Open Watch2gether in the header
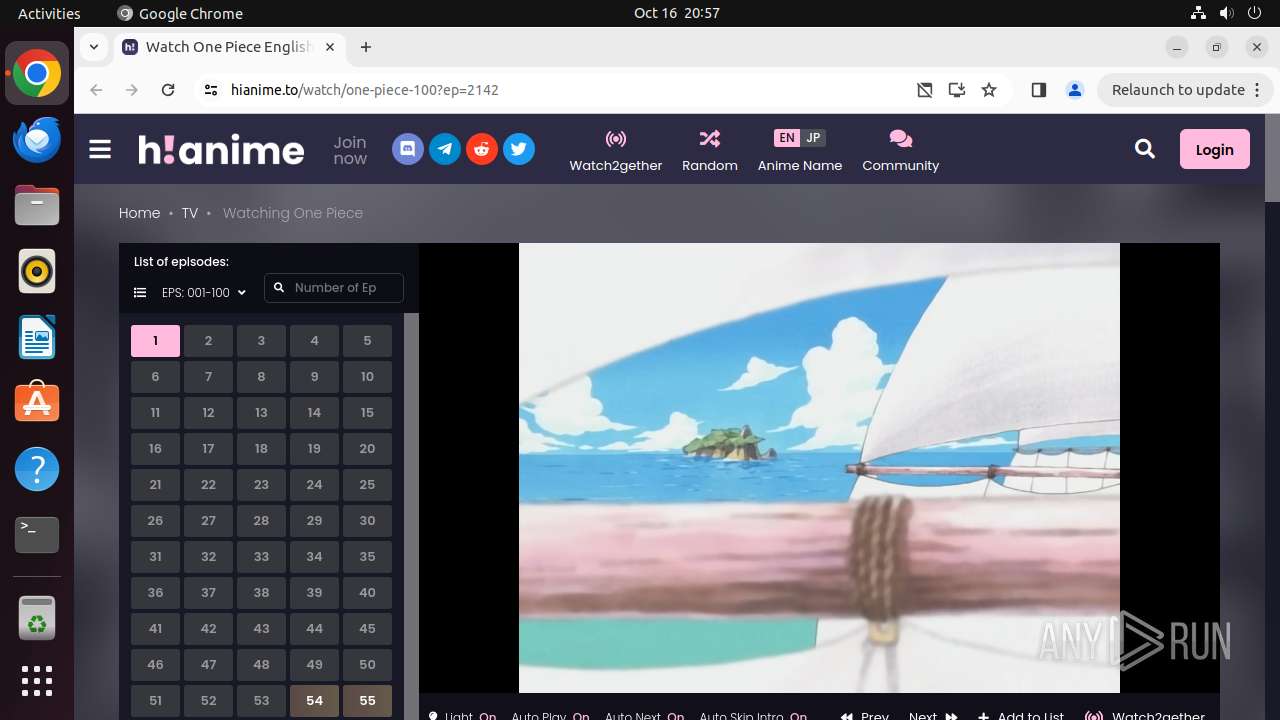 click(616, 151)
